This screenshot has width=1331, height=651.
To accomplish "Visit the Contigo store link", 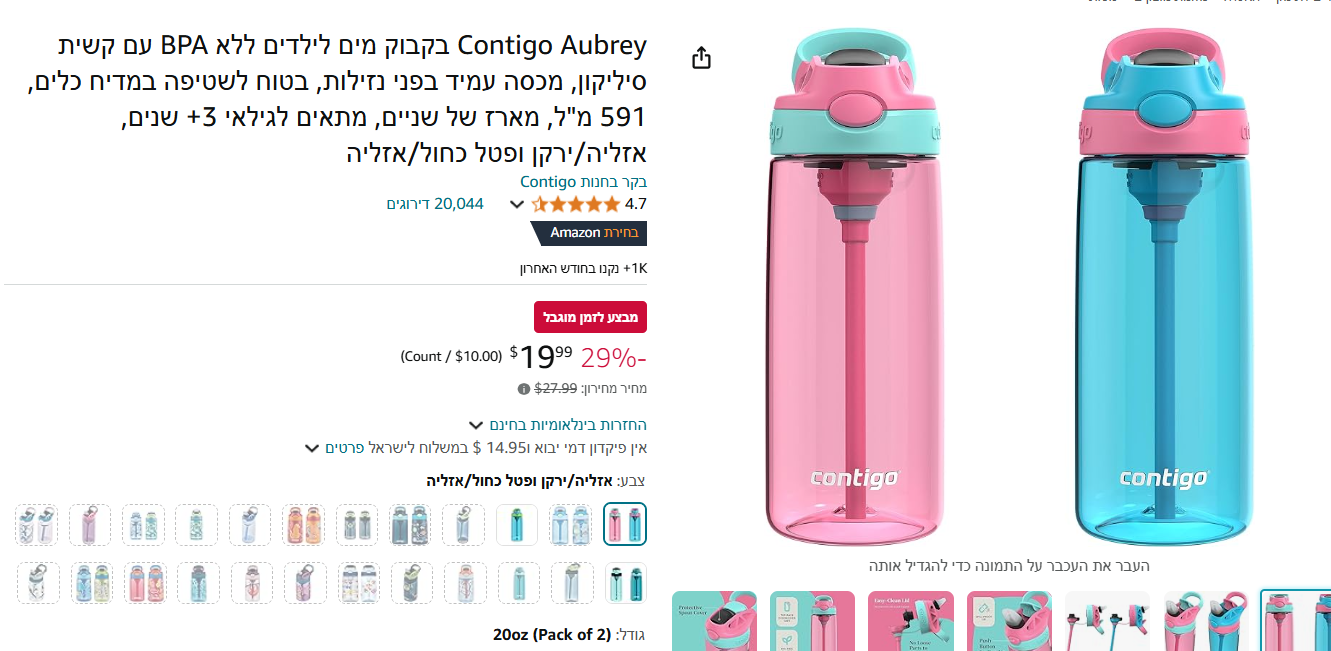I will click(x=583, y=182).
